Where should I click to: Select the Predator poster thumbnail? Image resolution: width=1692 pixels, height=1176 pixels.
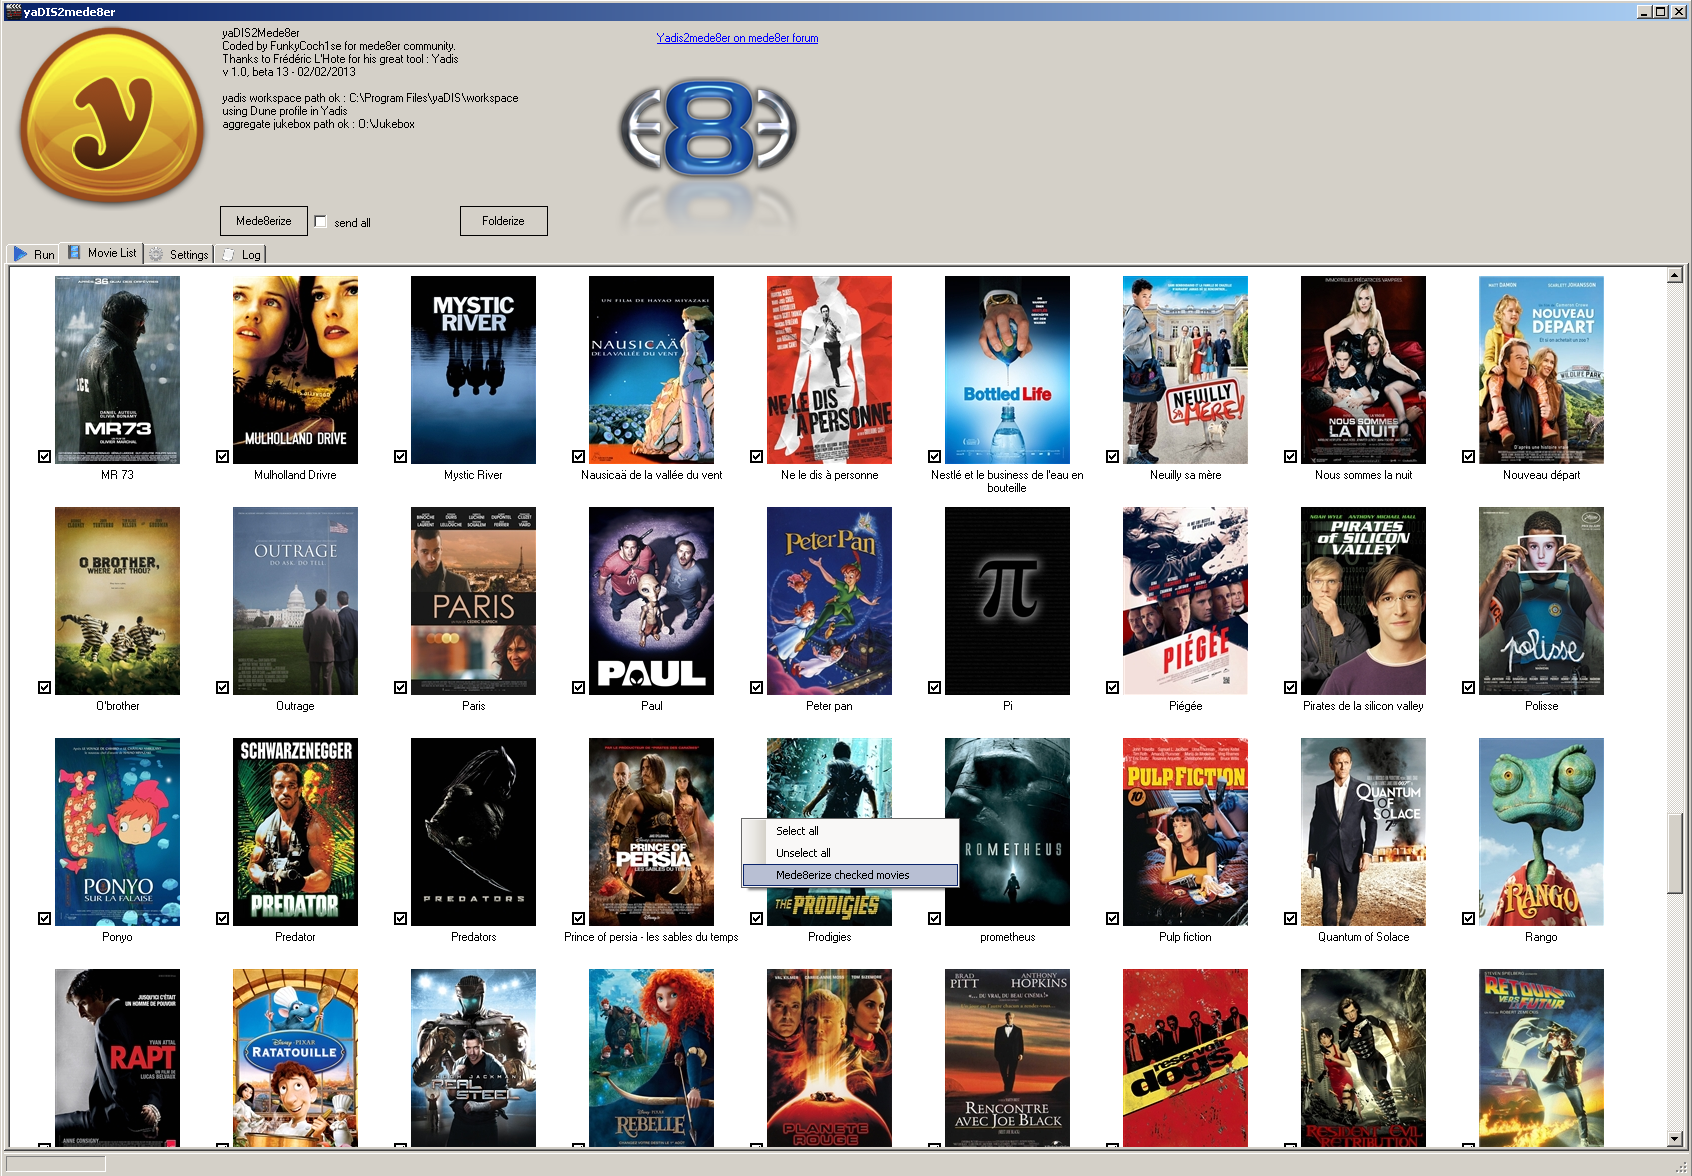(295, 832)
